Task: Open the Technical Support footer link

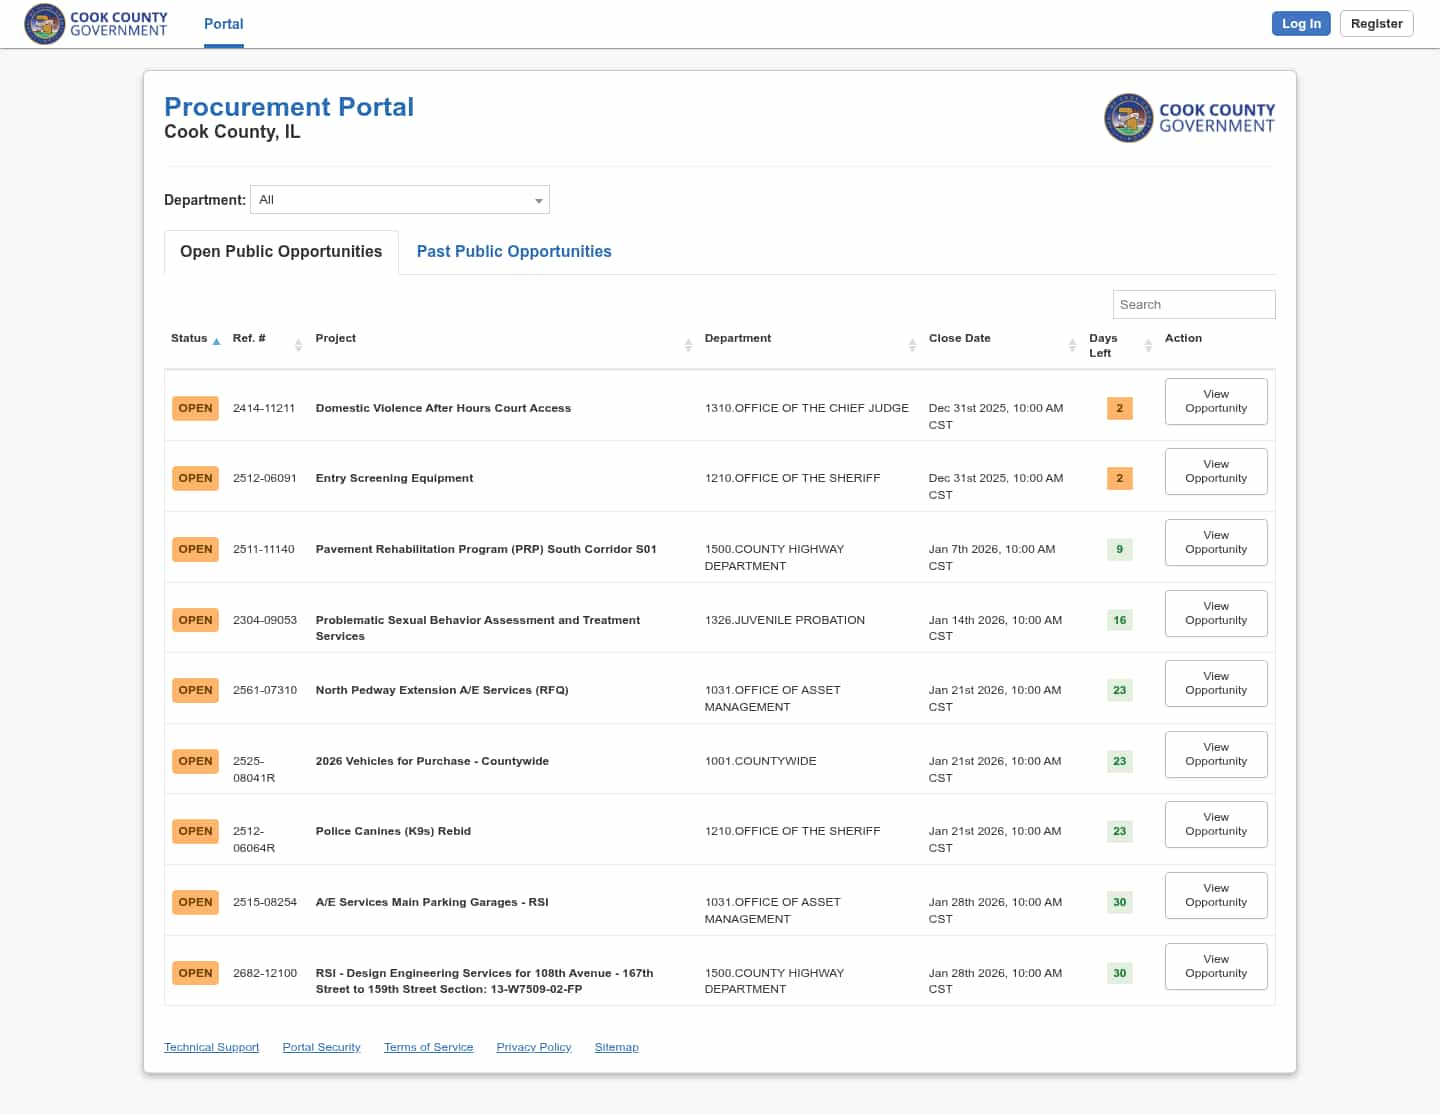Action: pyautogui.click(x=211, y=1047)
